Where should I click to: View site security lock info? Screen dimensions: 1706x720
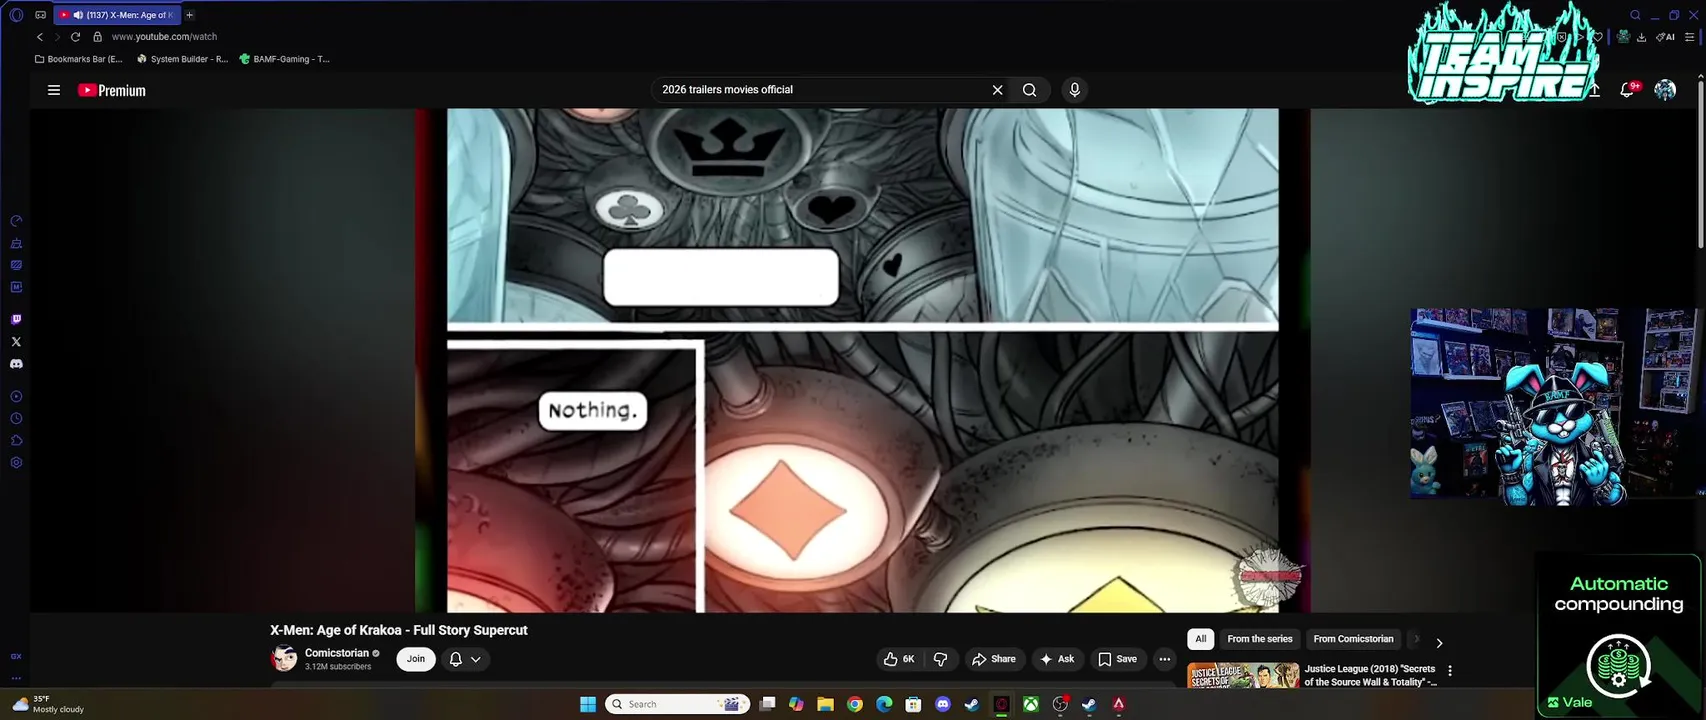pos(97,37)
